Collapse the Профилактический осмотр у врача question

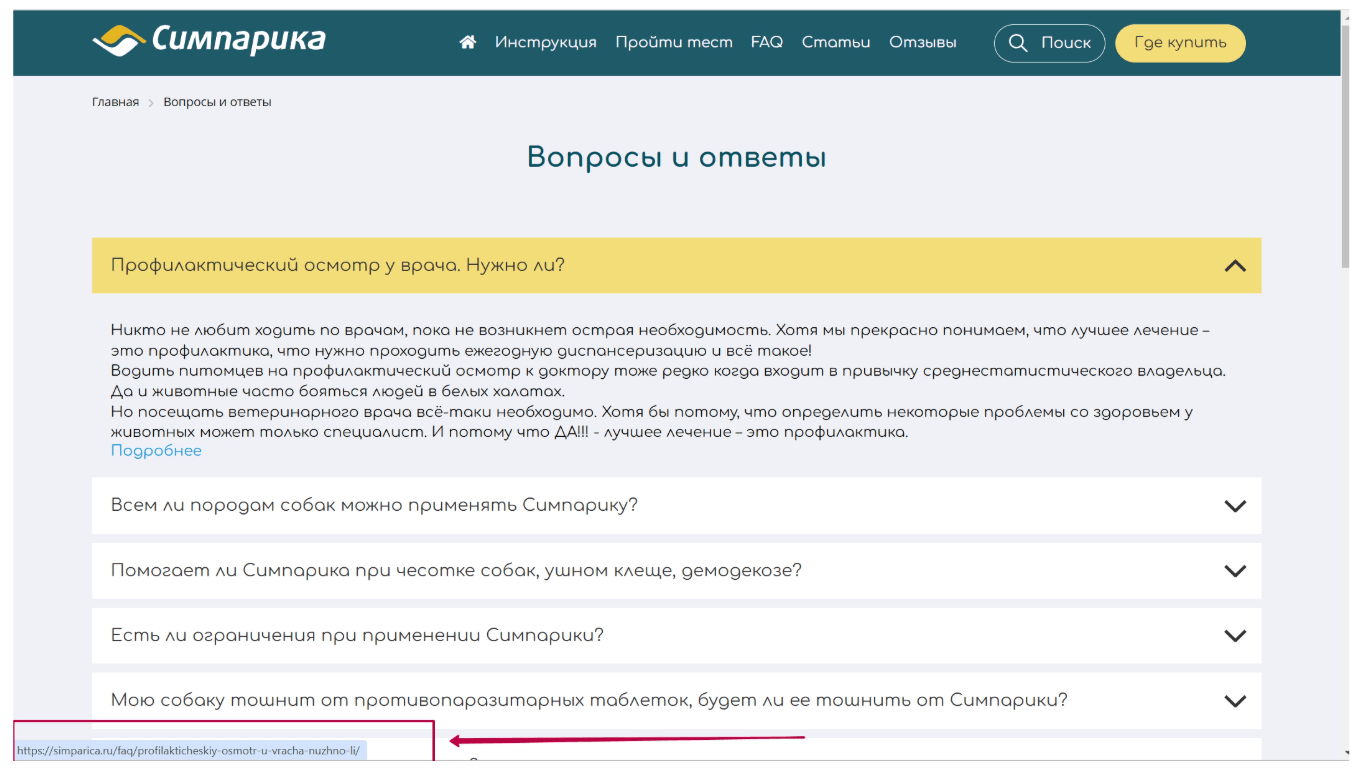pos(676,265)
